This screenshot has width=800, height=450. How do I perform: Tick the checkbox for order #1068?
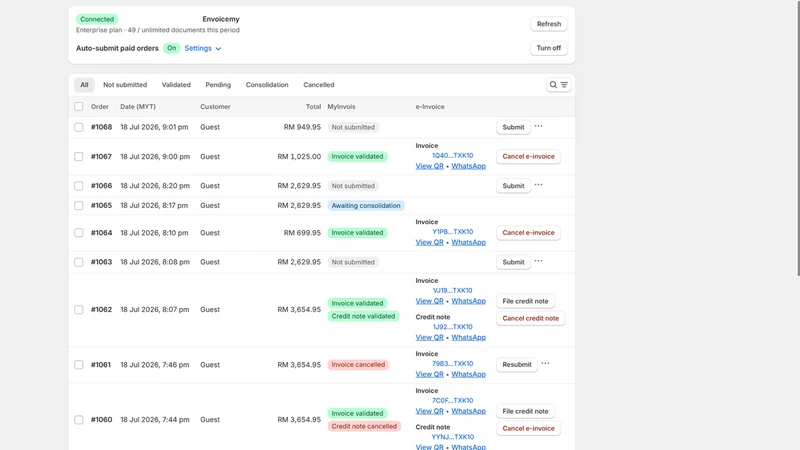[79, 127]
